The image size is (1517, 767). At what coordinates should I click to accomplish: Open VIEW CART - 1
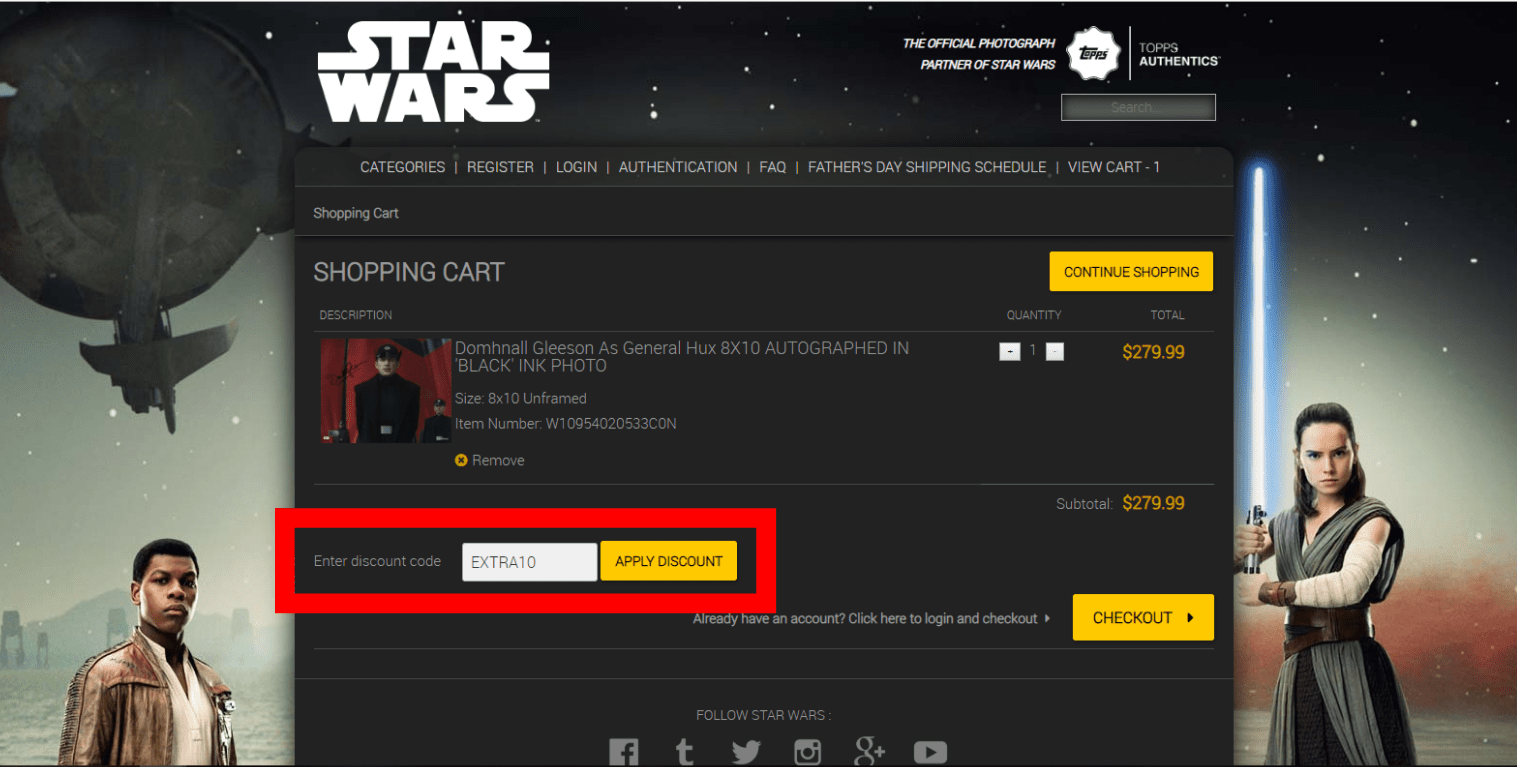click(1114, 167)
